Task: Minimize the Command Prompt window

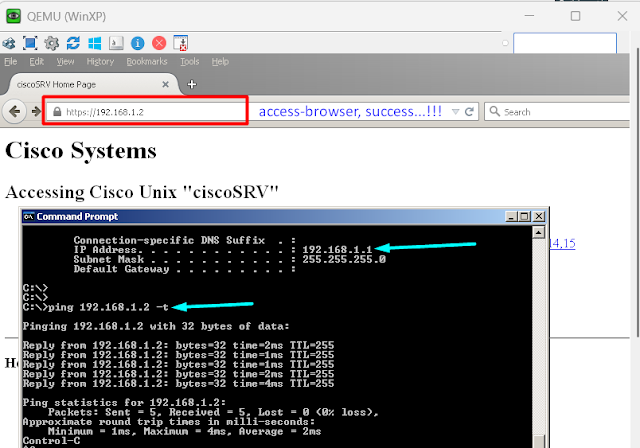Action: (511, 217)
